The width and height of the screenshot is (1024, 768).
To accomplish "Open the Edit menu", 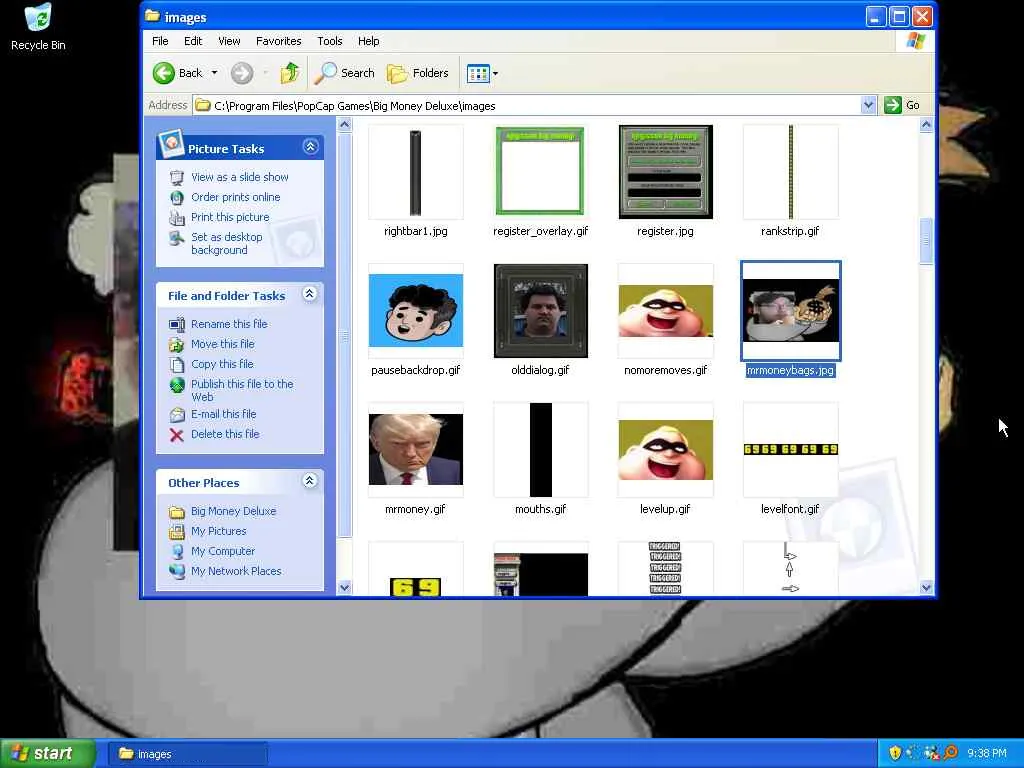I will point(193,41).
